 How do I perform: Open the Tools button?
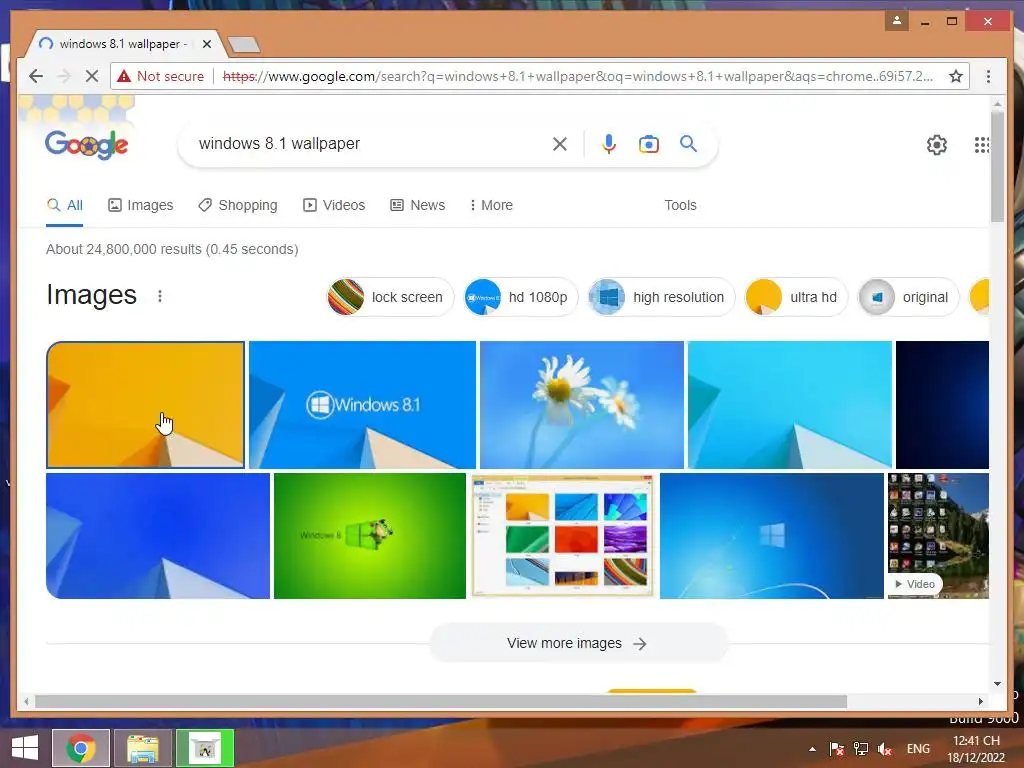pos(680,205)
